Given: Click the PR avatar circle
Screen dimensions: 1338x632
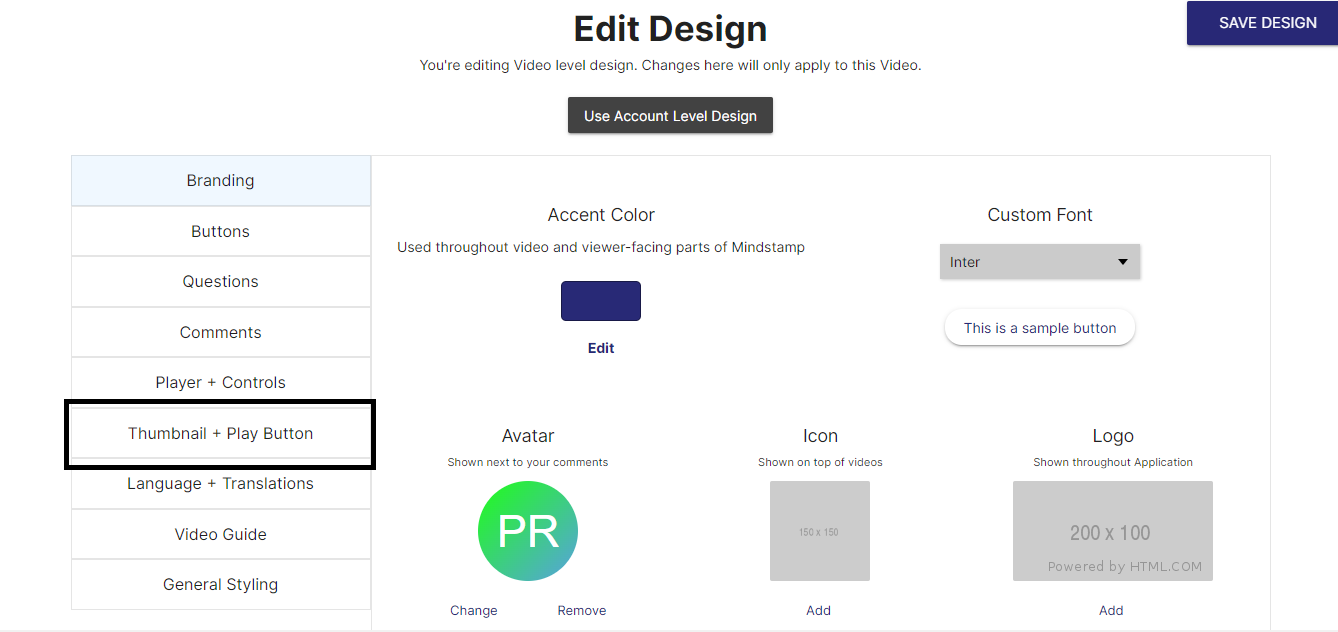Looking at the screenshot, I should tap(528, 531).
